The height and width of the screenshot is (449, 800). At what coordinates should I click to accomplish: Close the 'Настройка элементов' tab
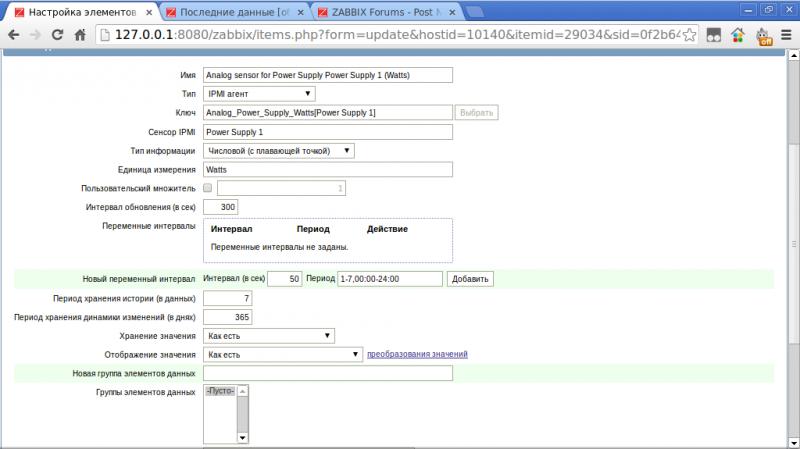[149, 12]
